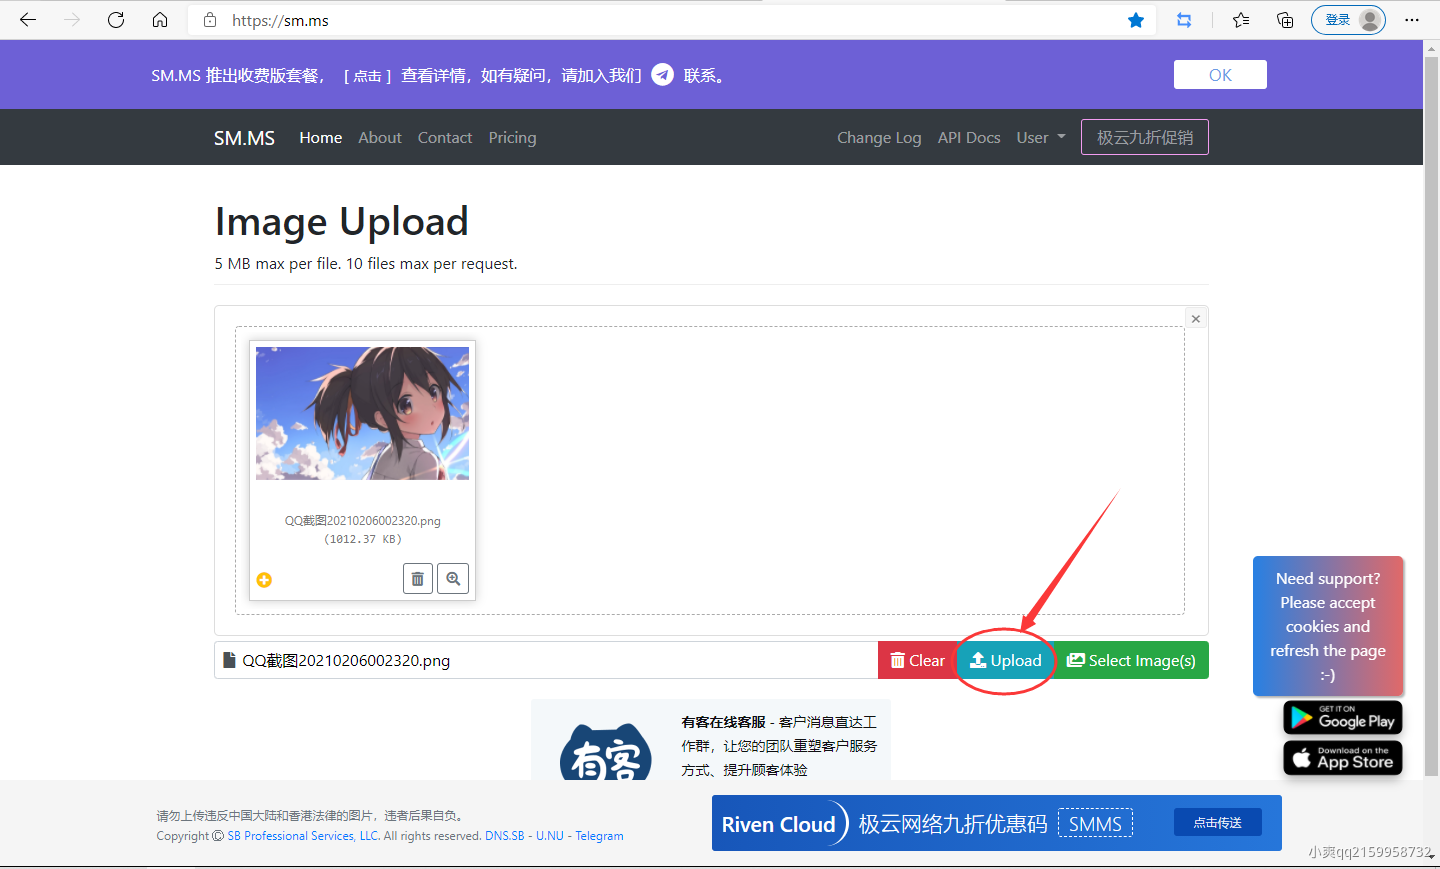
Task: Open the Home nav item
Action: (321, 138)
